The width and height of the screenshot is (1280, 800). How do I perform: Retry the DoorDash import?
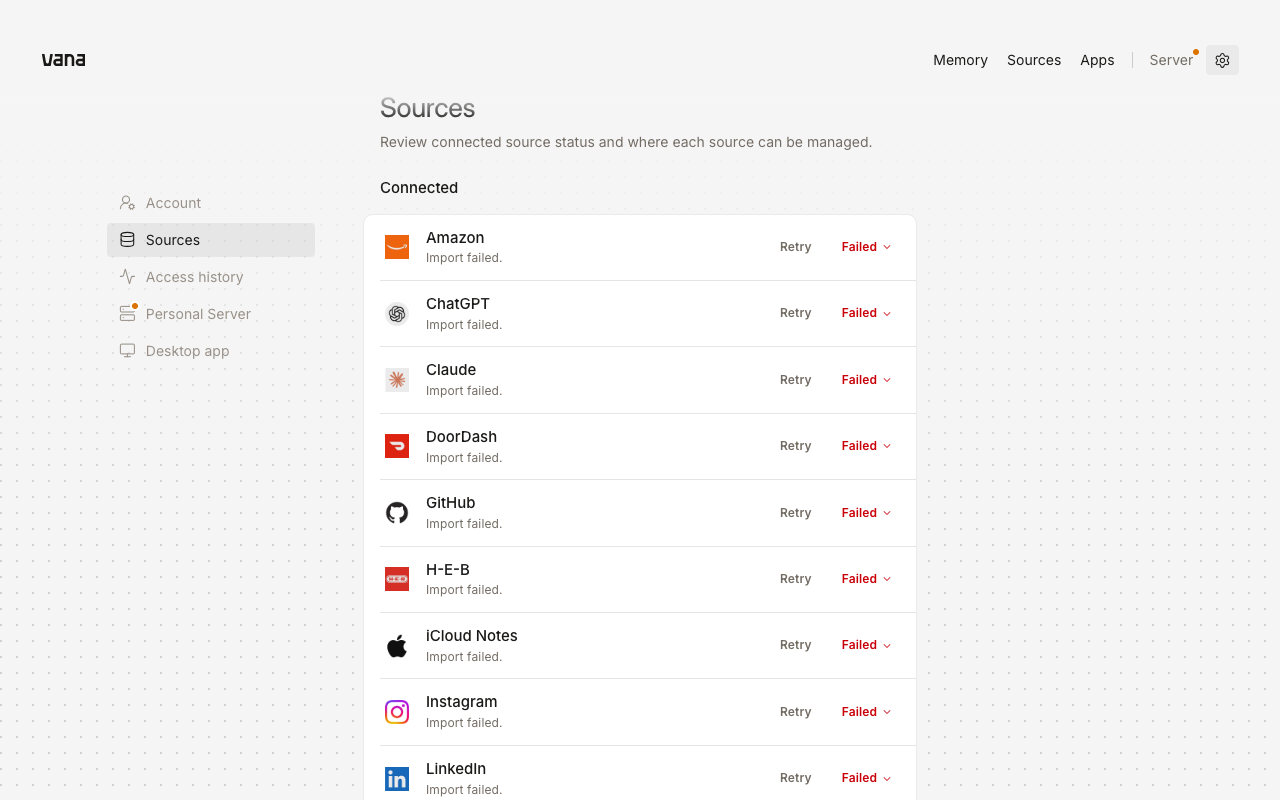(x=796, y=446)
